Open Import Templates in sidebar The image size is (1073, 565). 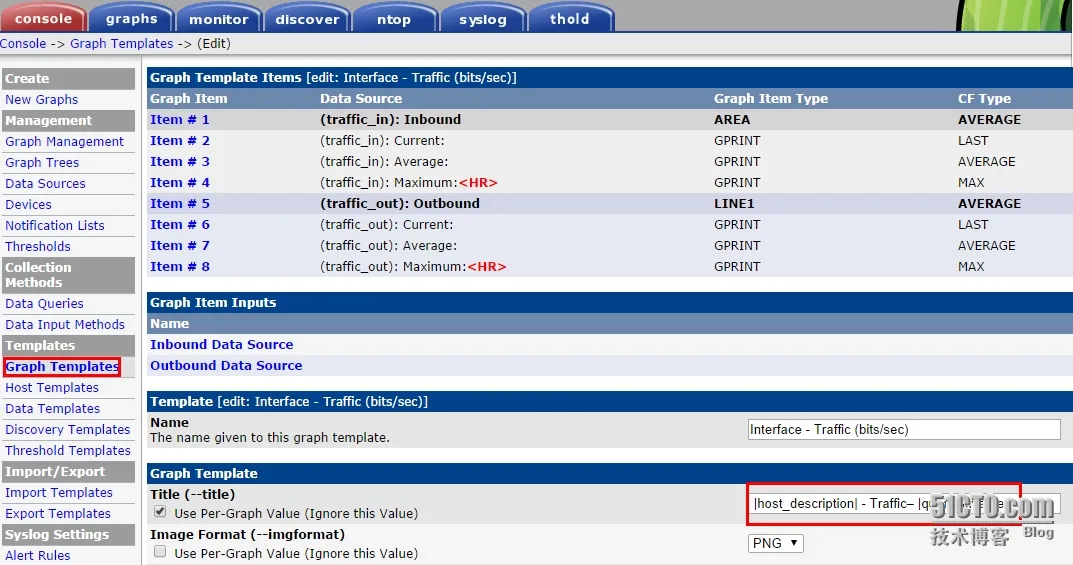(x=59, y=492)
